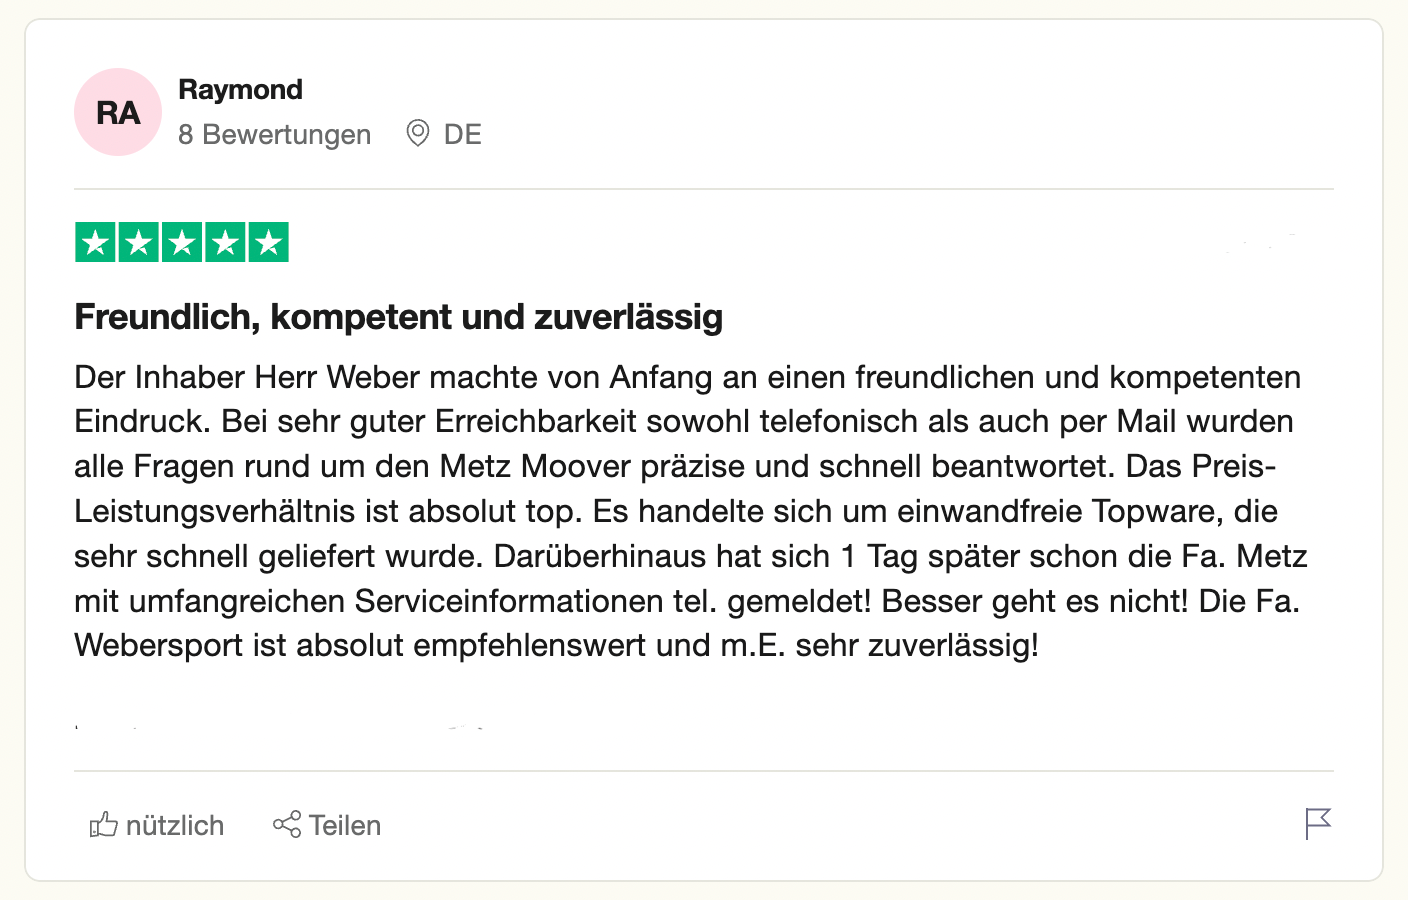Click the third green rating star
This screenshot has height=900, width=1408.
[x=182, y=242]
